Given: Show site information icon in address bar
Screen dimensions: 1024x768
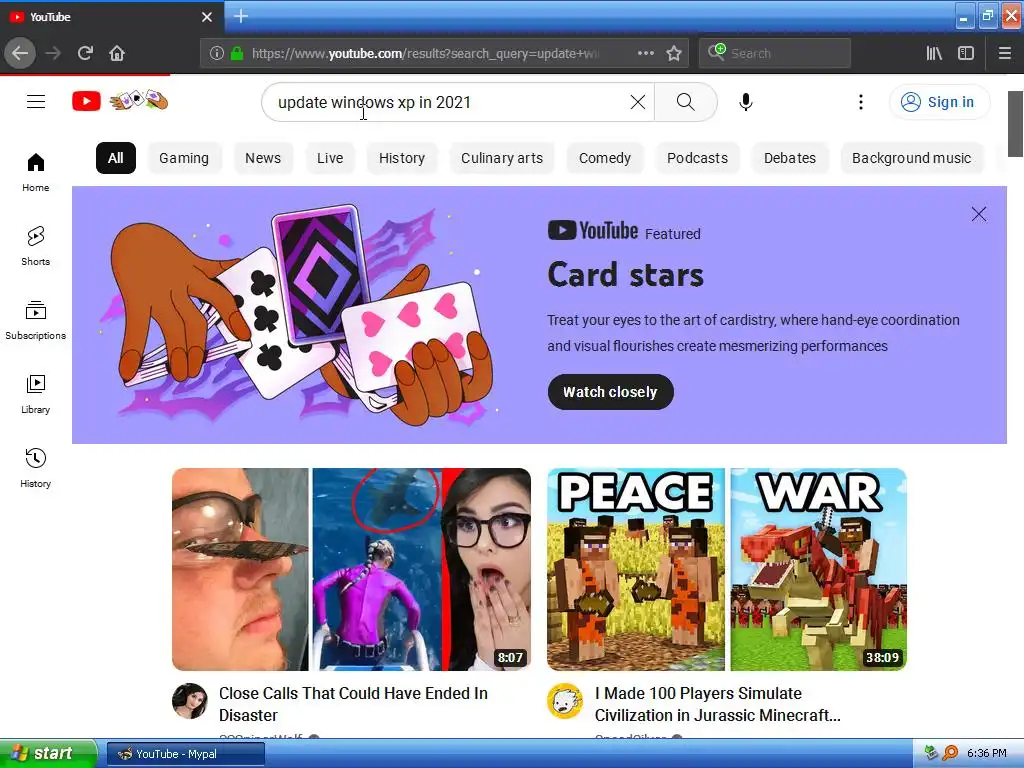Looking at the screenshot, I should coord(217,53).
